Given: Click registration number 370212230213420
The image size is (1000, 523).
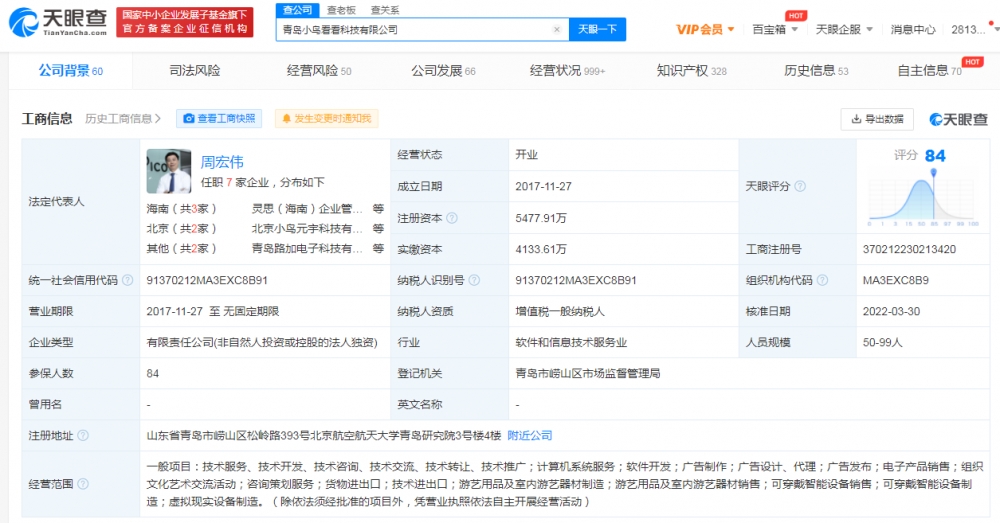Looking at the screenshot, I should (x=909, y=249).
